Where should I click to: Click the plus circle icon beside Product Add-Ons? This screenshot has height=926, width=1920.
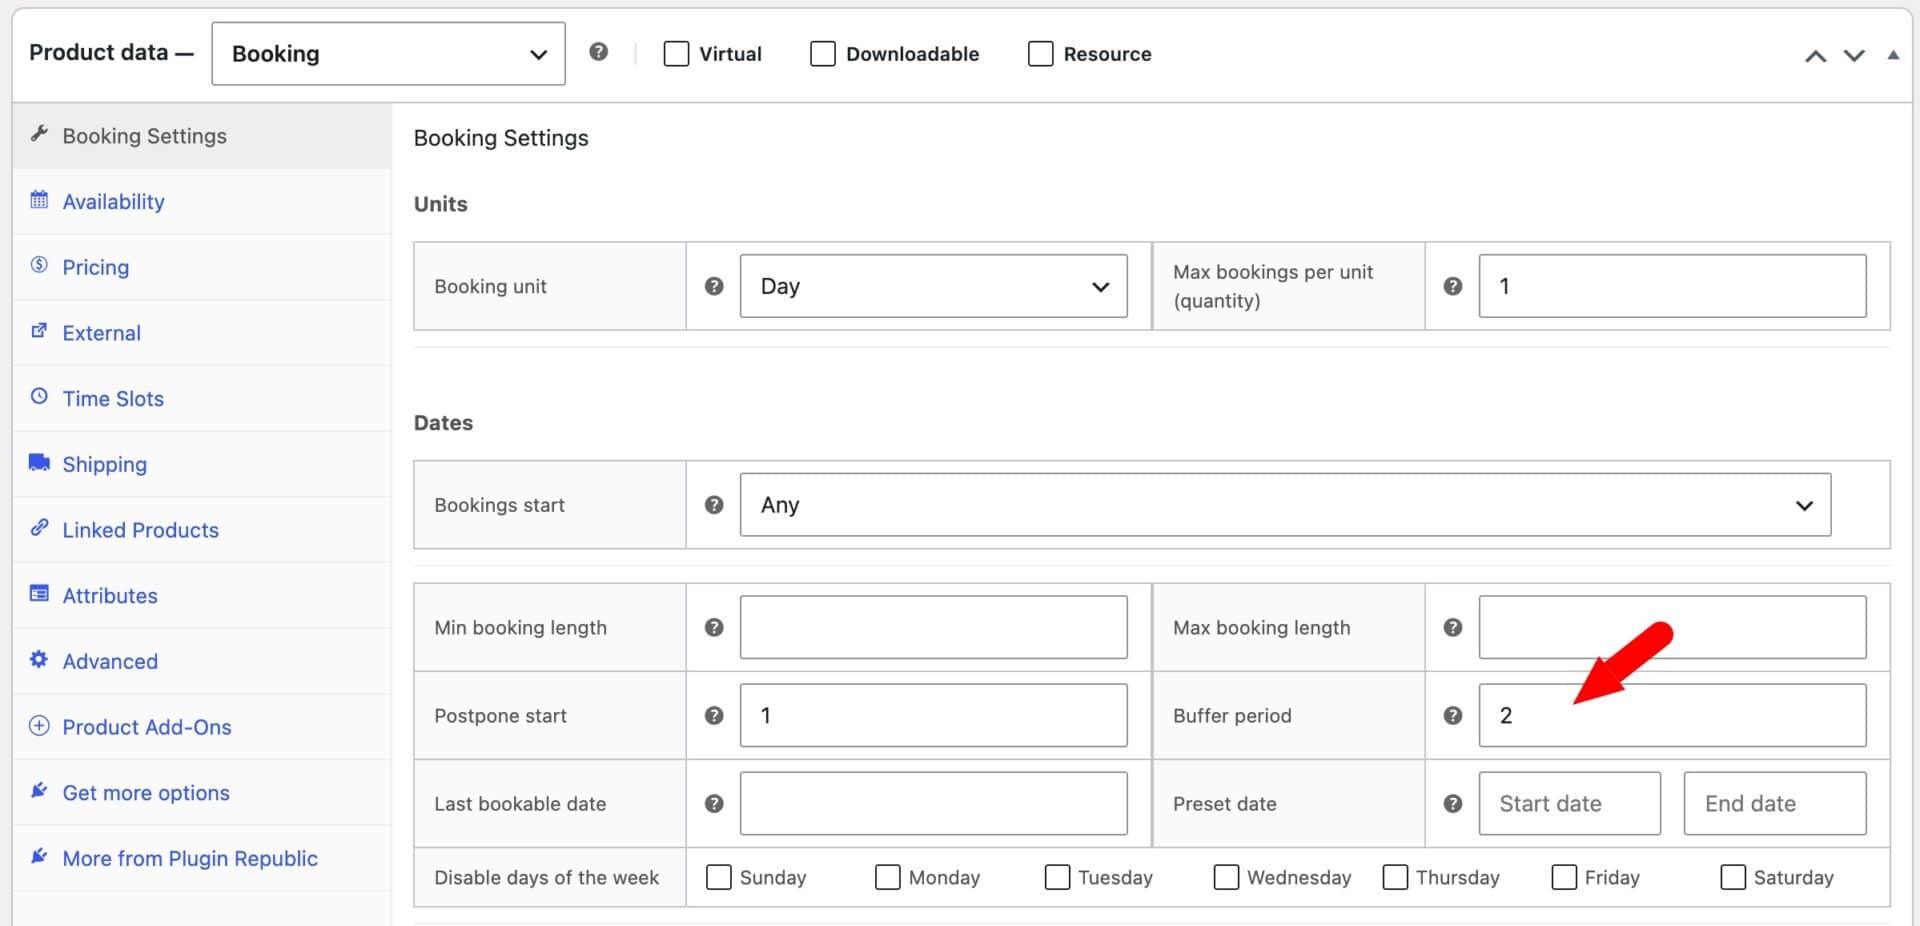pos(39,725)
